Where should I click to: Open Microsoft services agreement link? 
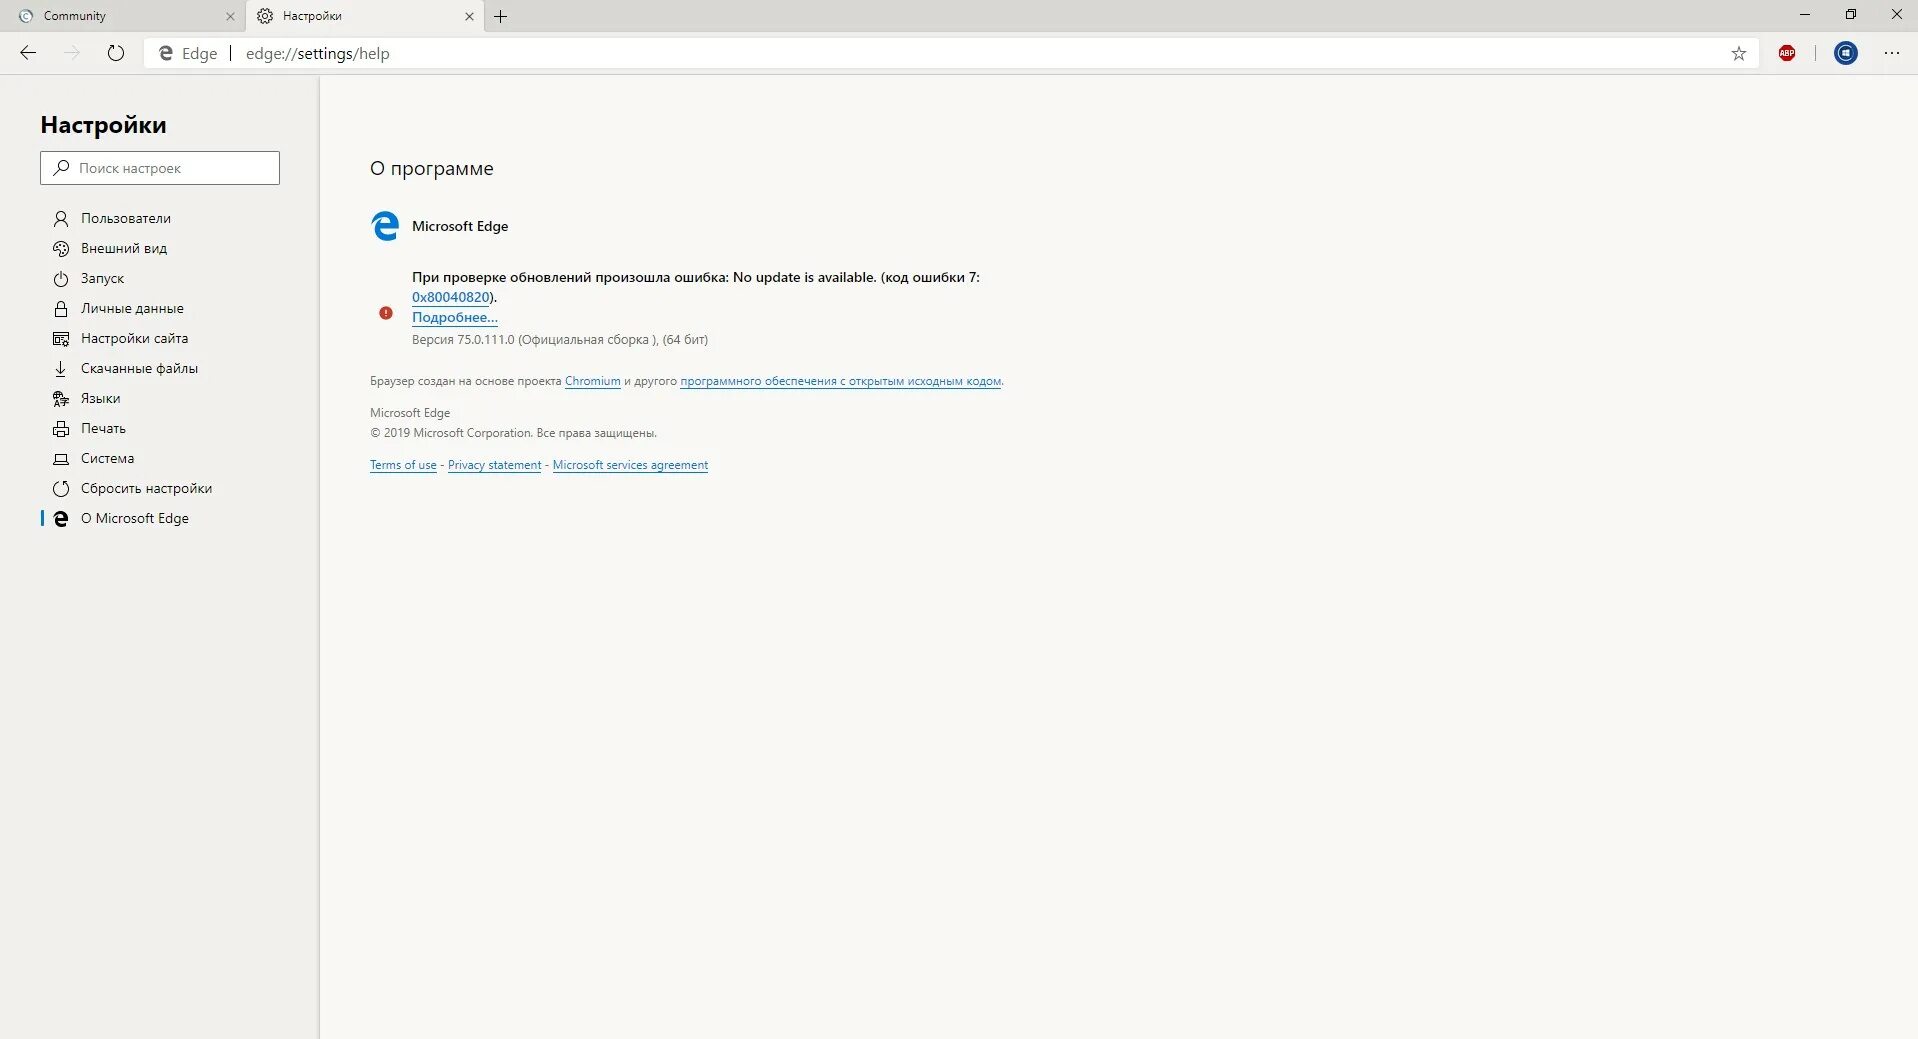coord(630,465)
